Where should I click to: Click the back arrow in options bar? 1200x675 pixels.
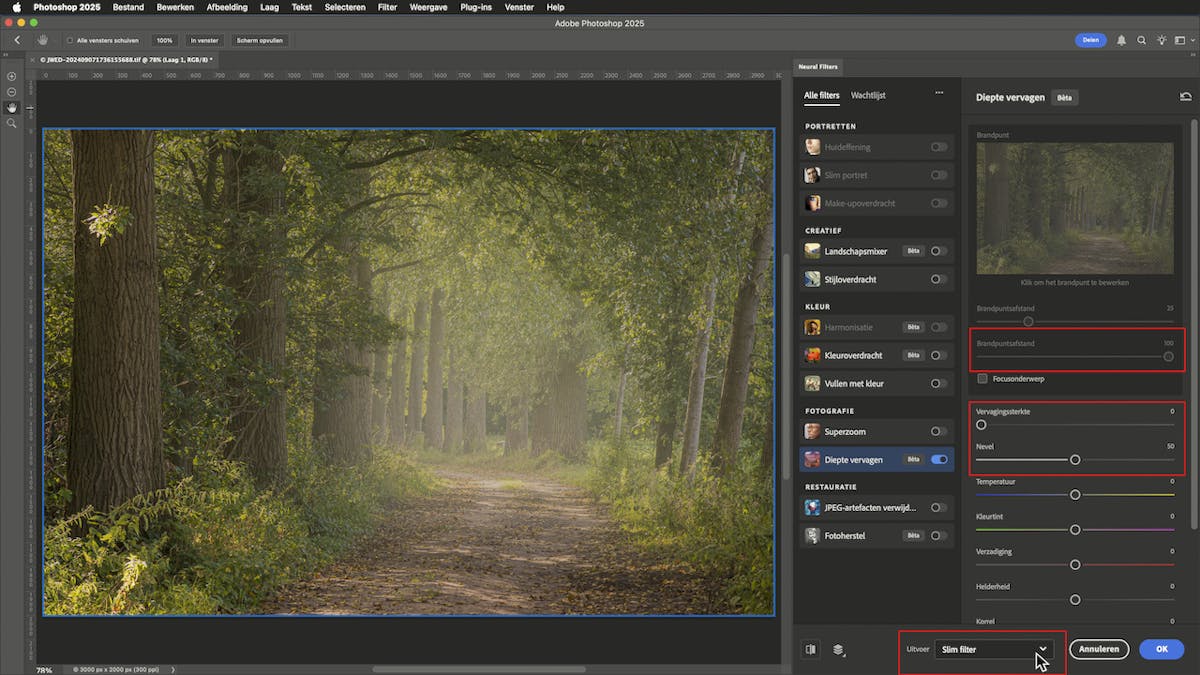(17, 40)
